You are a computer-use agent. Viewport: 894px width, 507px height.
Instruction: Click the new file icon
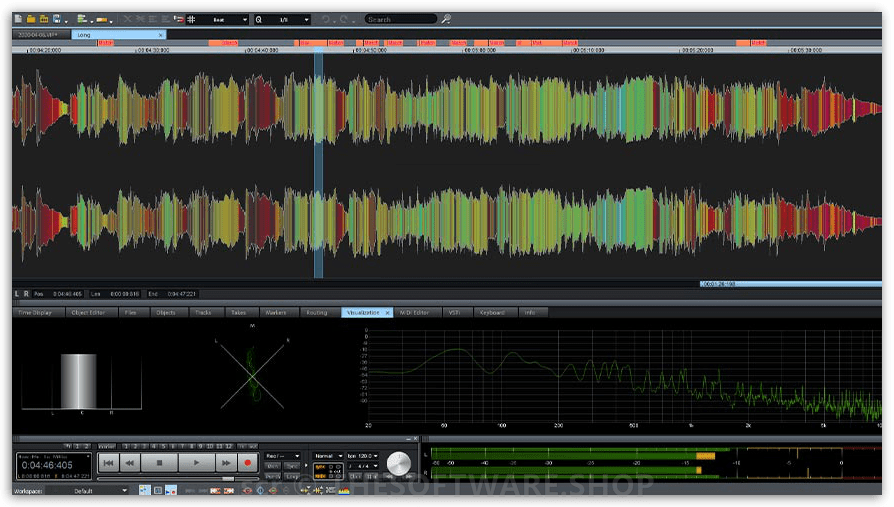pyautogui.click(x=18, y=19)
